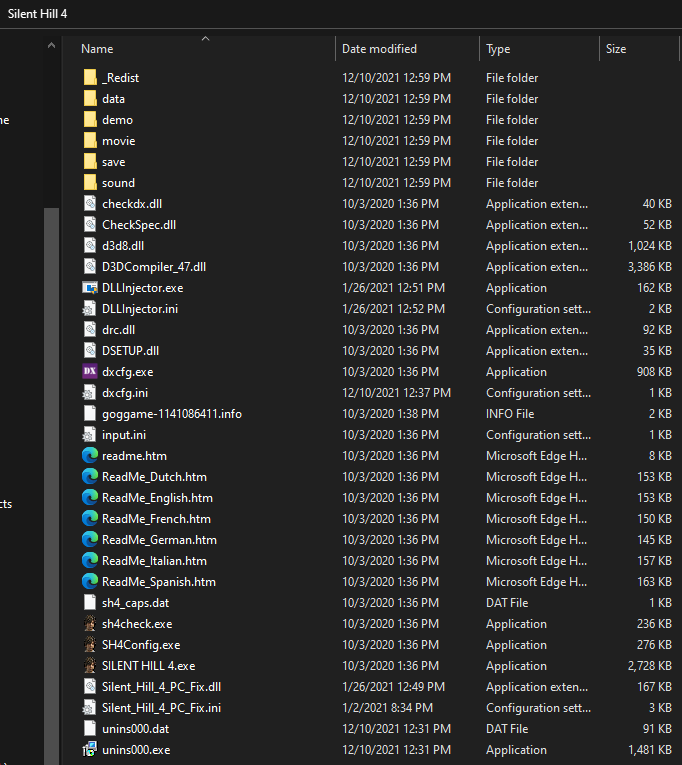Select the sound folder icon
Screen dimensions: 682x765
click(90, 182)
